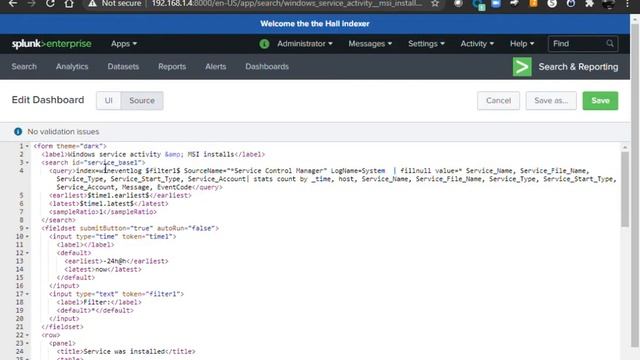
Task: Collapse the time input on line 10
Action: (x=27, y=236)
